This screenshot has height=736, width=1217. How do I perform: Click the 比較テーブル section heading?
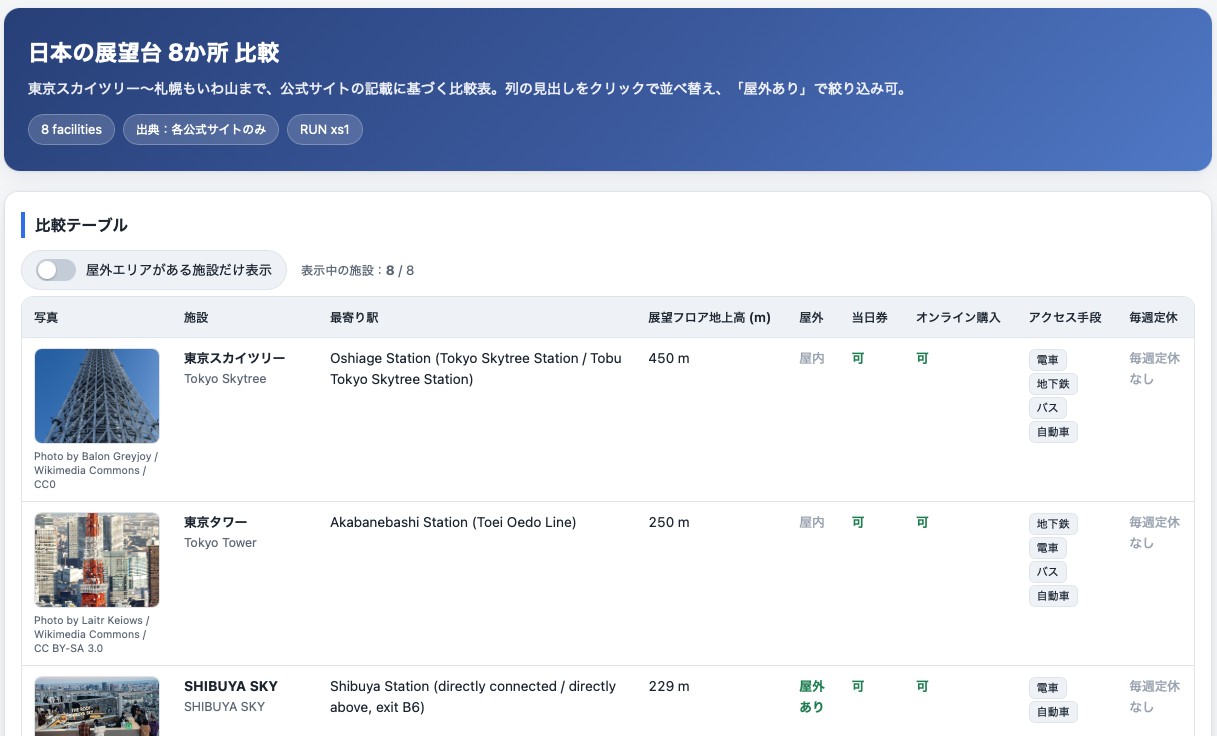click(x=81, y=225)
